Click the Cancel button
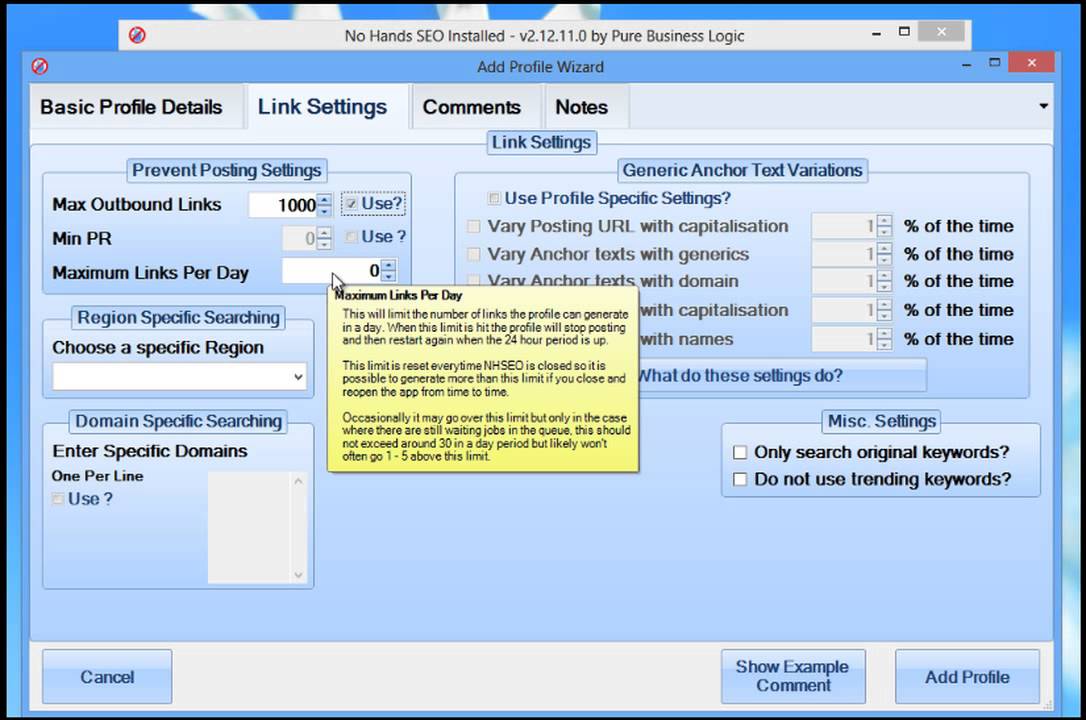The width and height of the screenshot is (1086, 720). [107, 676]
